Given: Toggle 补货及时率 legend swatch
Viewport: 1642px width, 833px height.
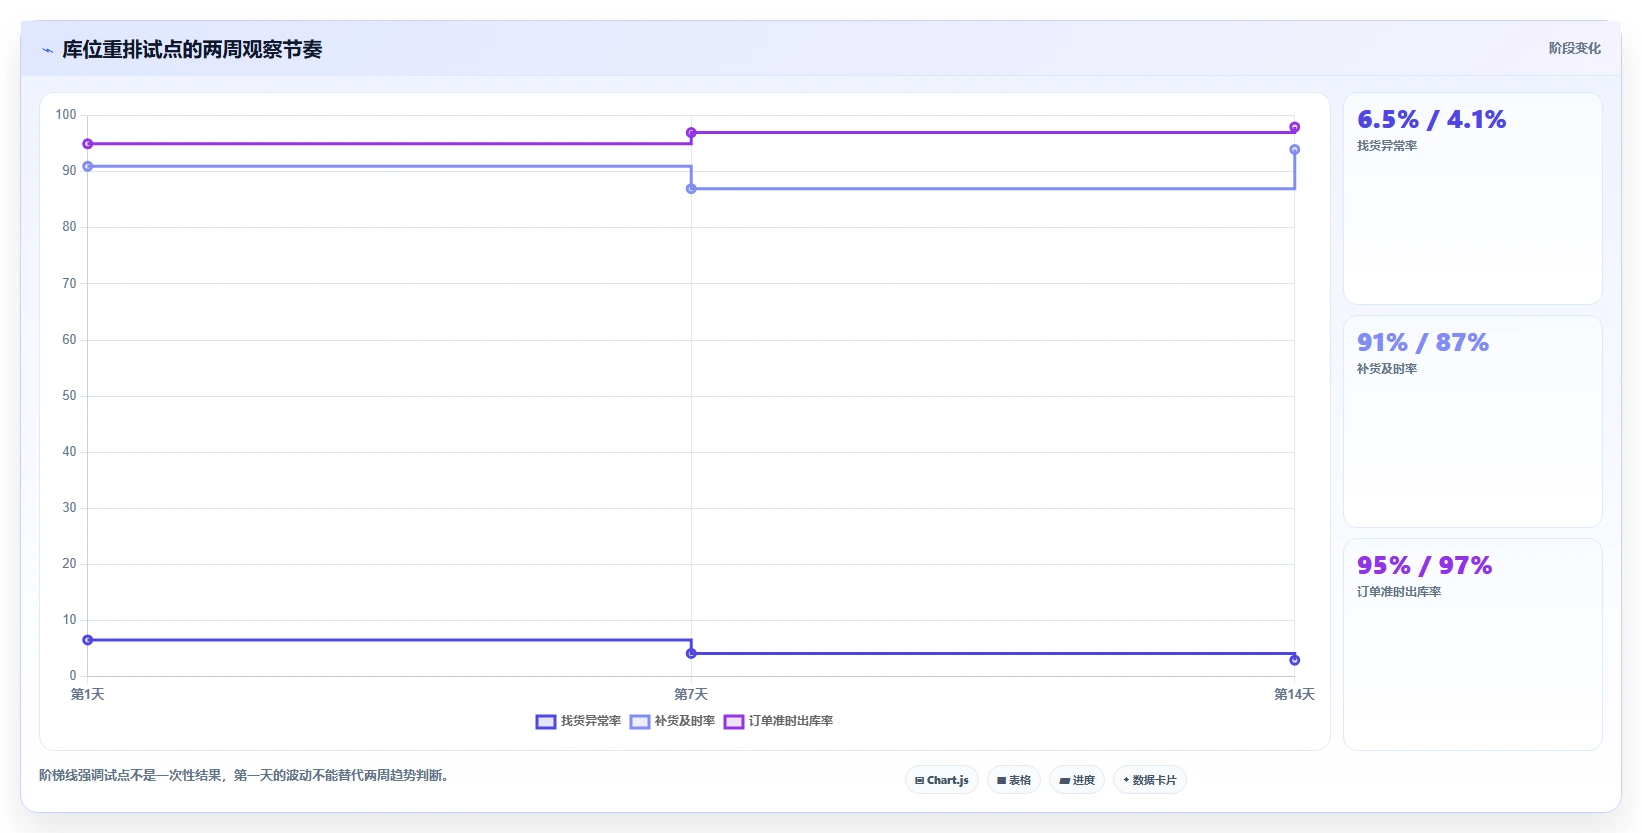Looking at the screenshot, I should click(x=640, y=722).
